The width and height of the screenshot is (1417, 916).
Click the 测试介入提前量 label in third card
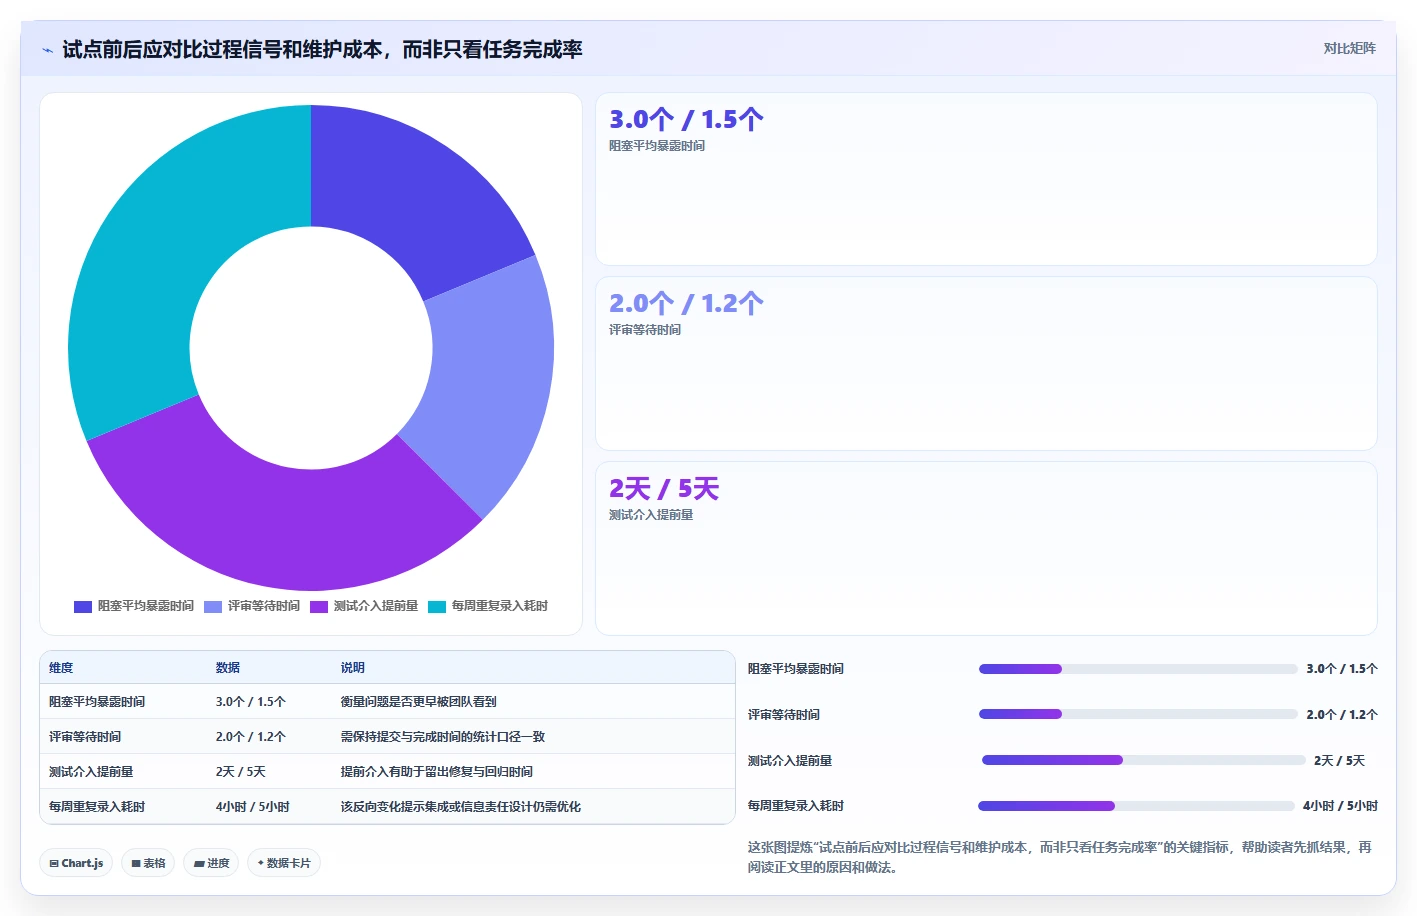[x=651, y=515]
